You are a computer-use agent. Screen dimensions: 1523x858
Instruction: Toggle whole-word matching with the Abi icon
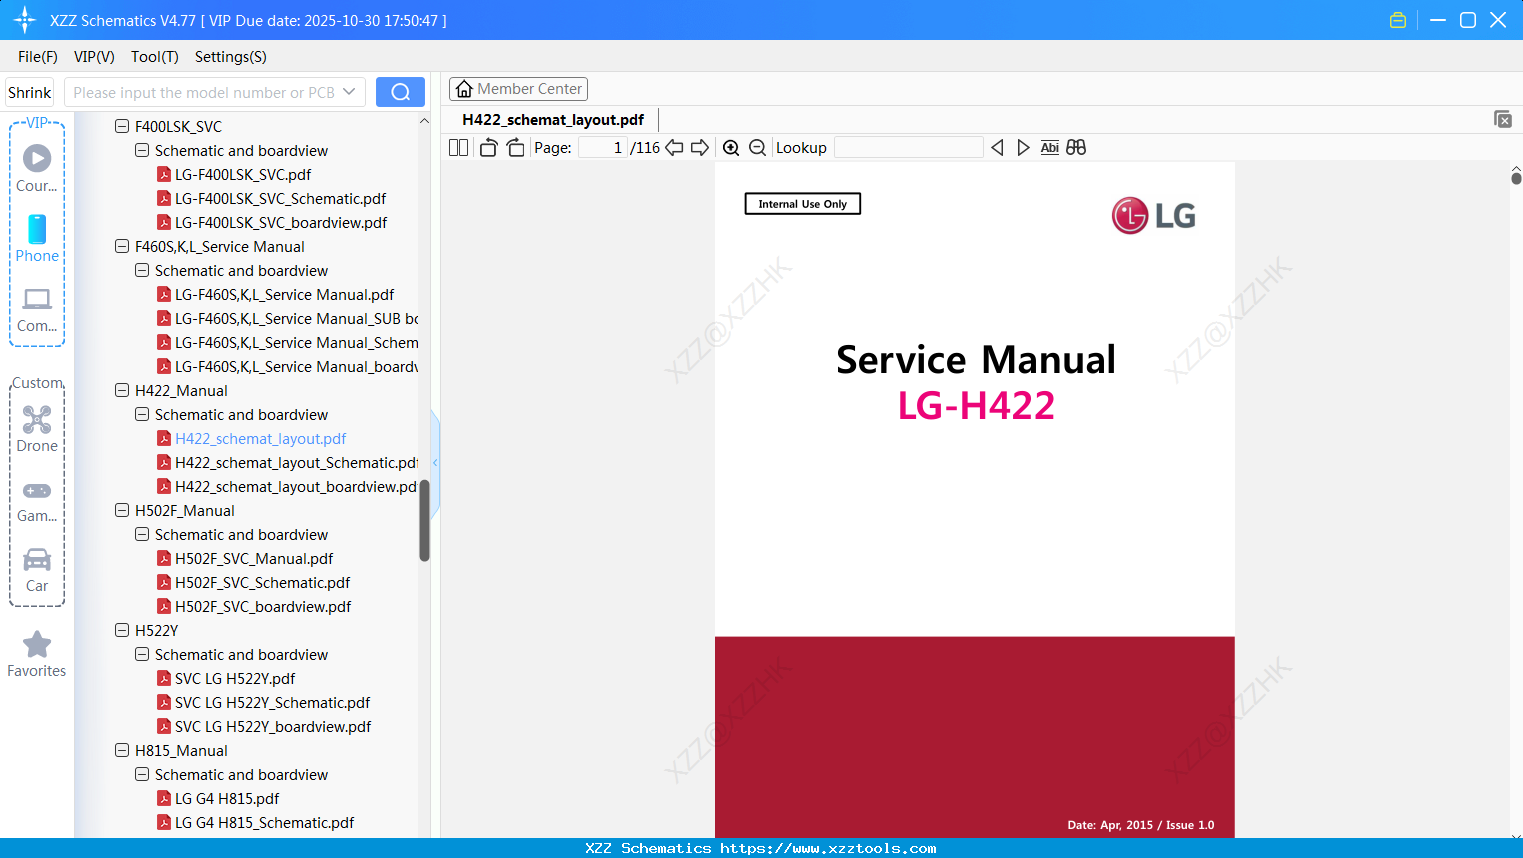1049,147
